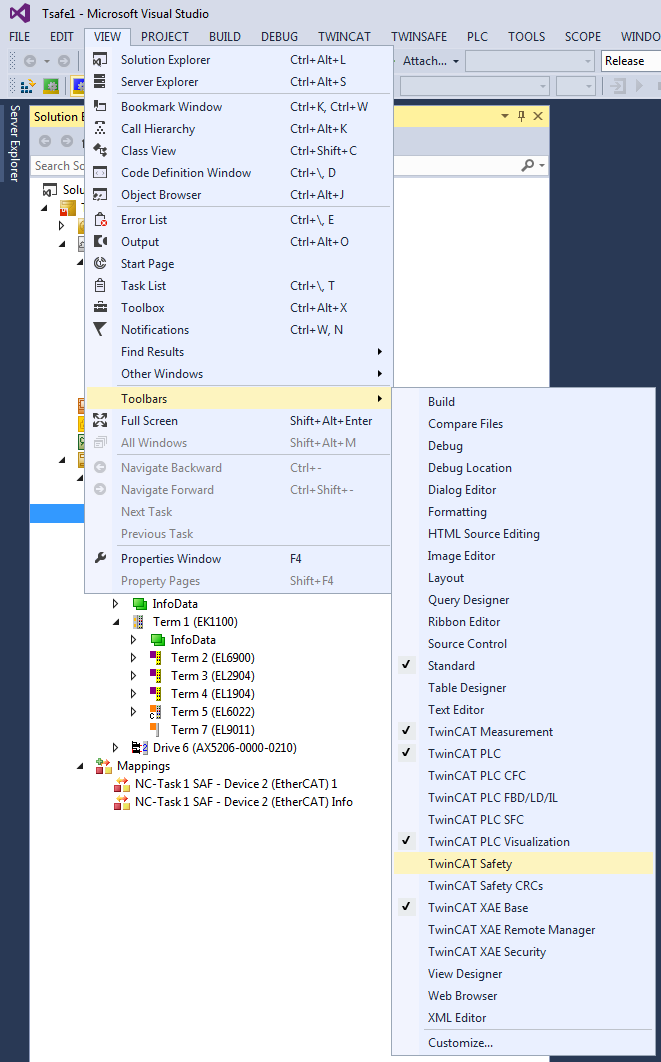Click Customize... in the Toolbars submenu

pyautogui.click(x=460, y=1043)
